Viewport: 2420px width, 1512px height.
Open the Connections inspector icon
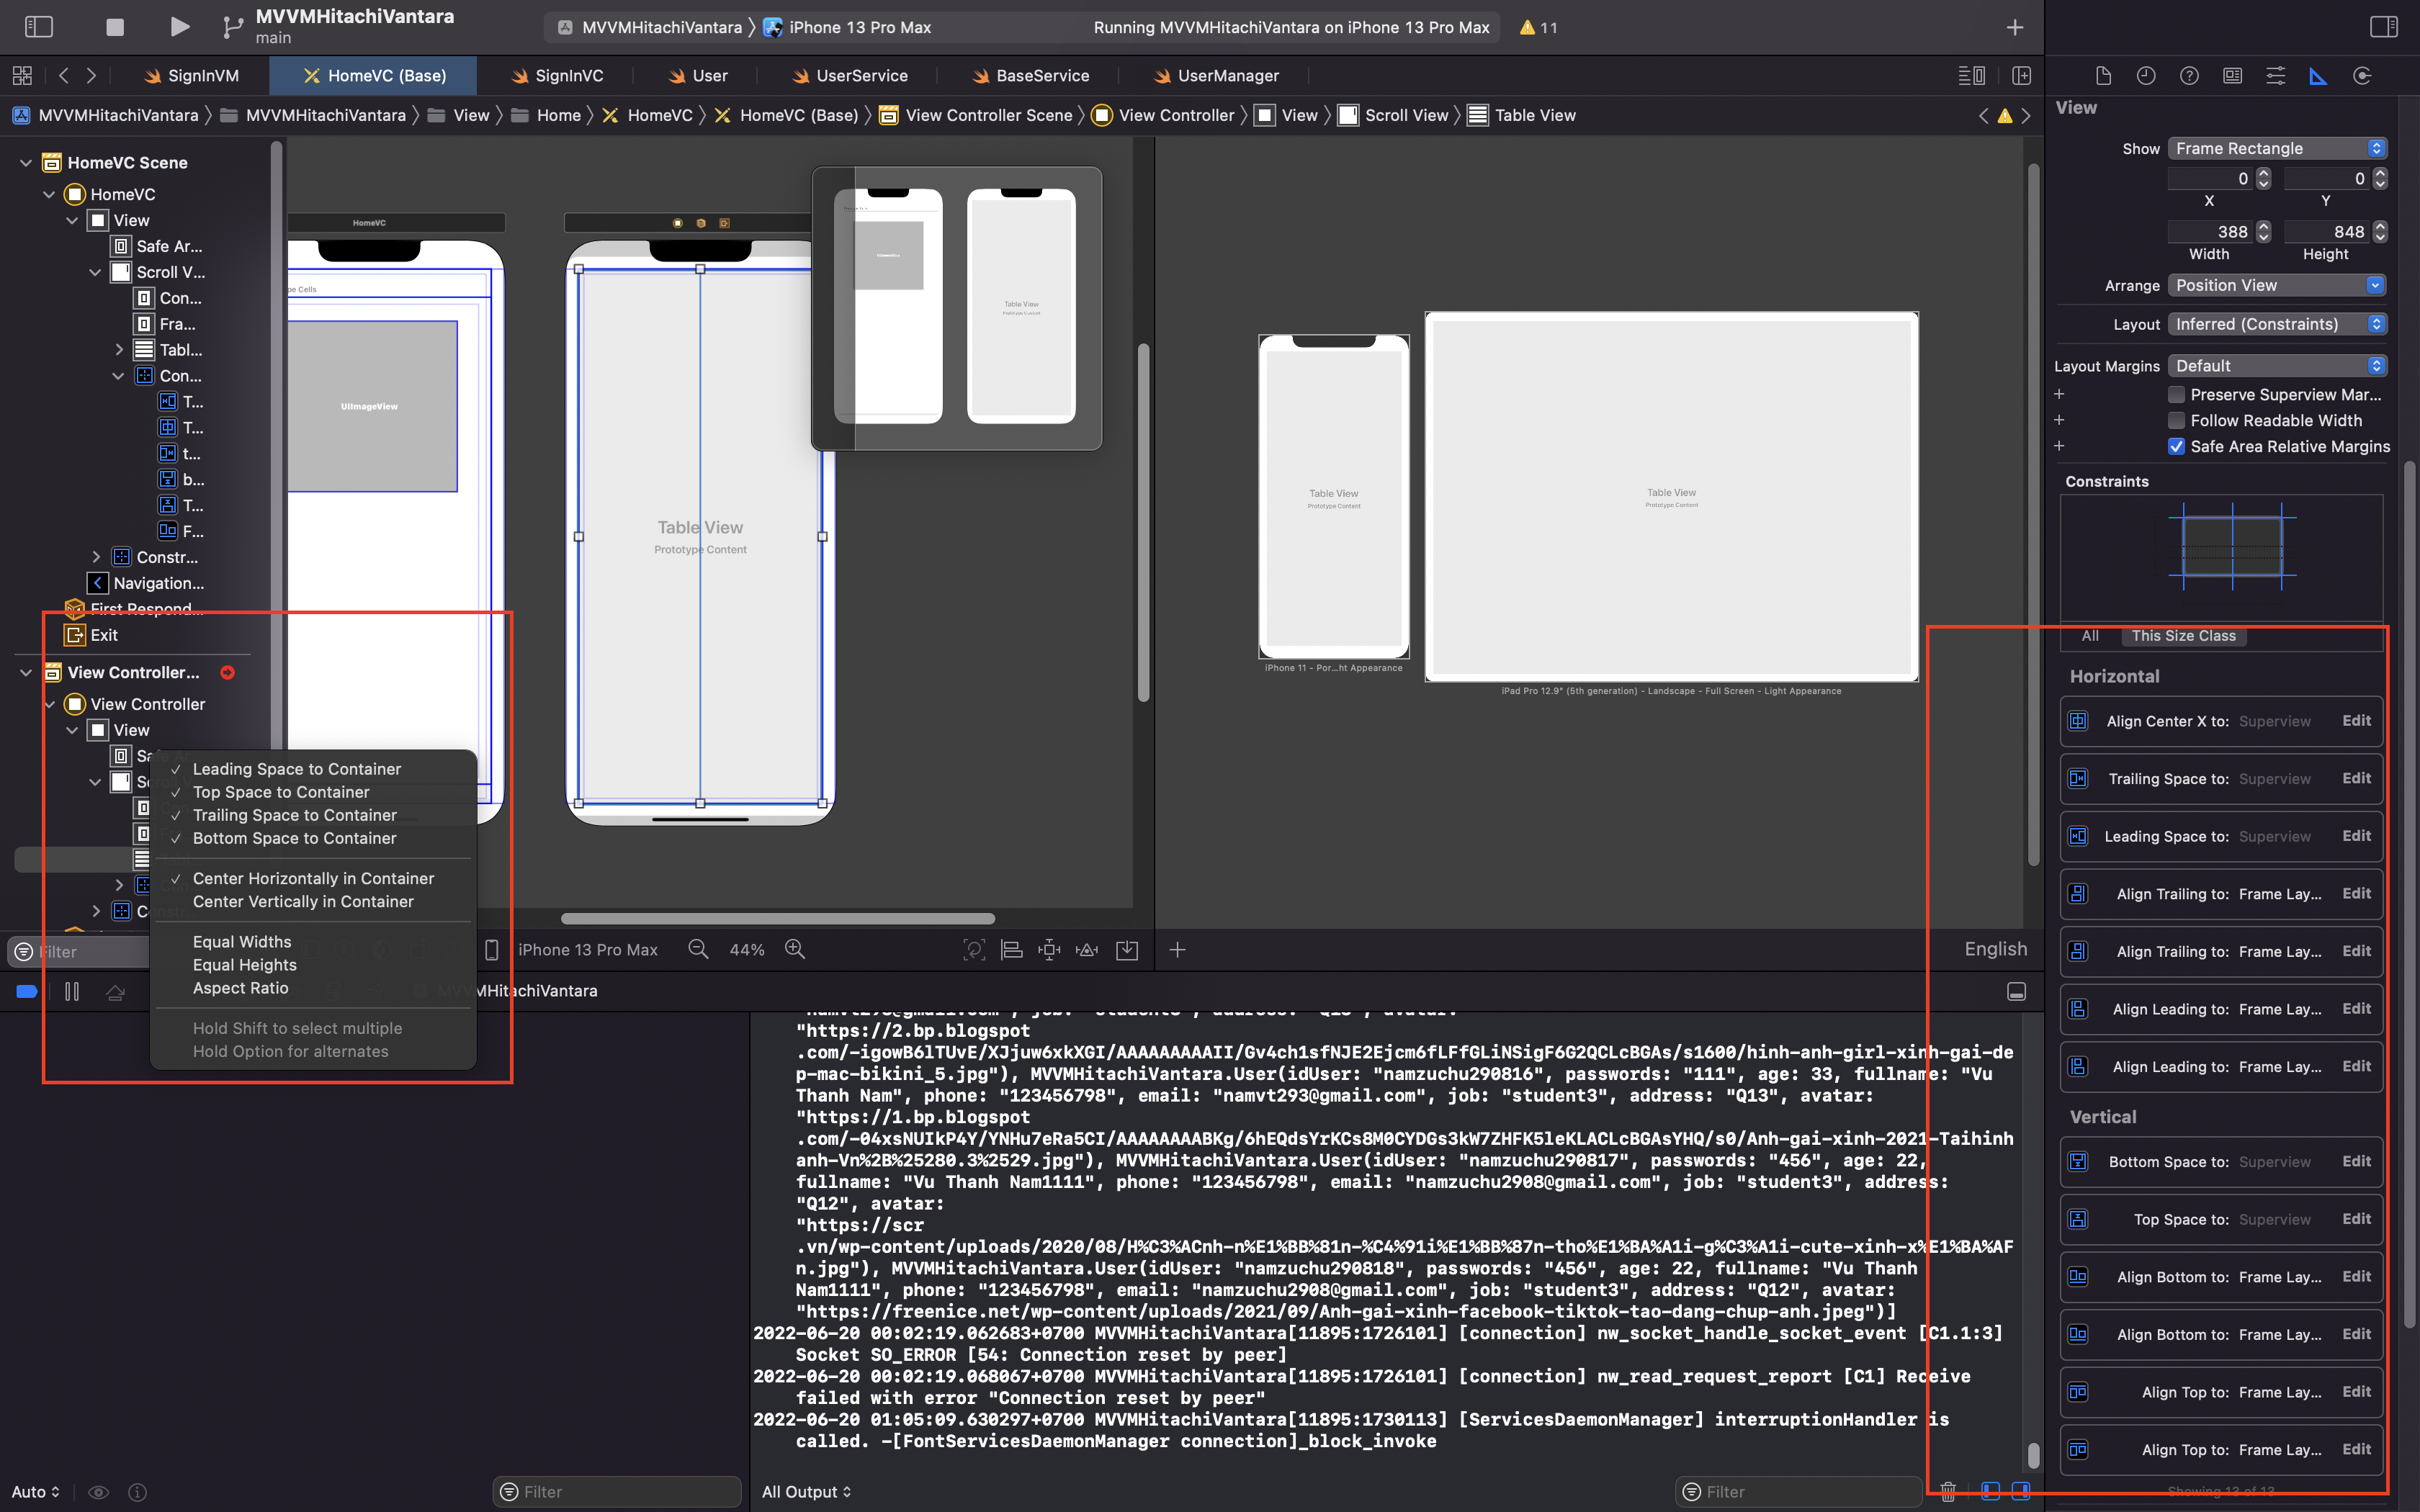click(2362, 76)
